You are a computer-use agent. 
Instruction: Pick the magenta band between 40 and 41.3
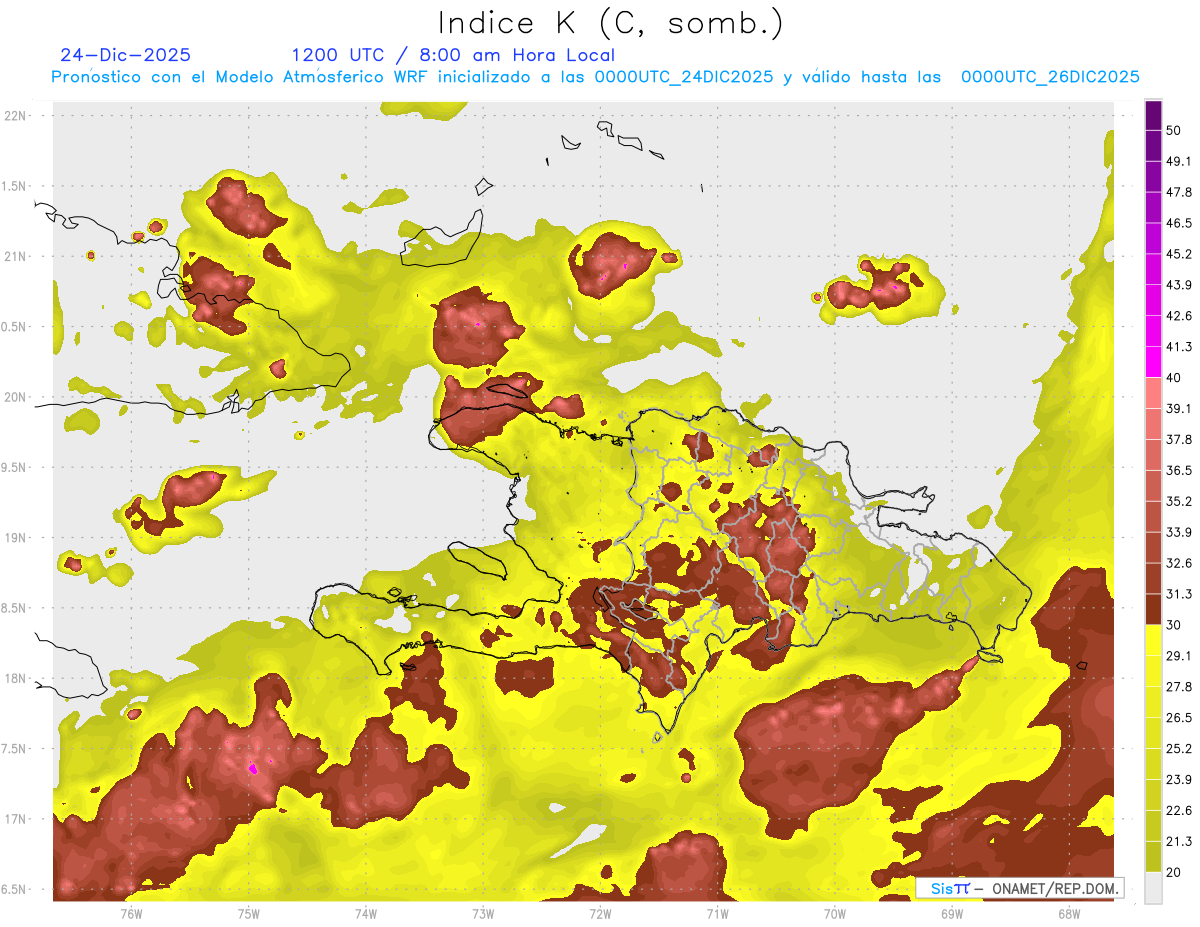click(x=1153, y=362)
